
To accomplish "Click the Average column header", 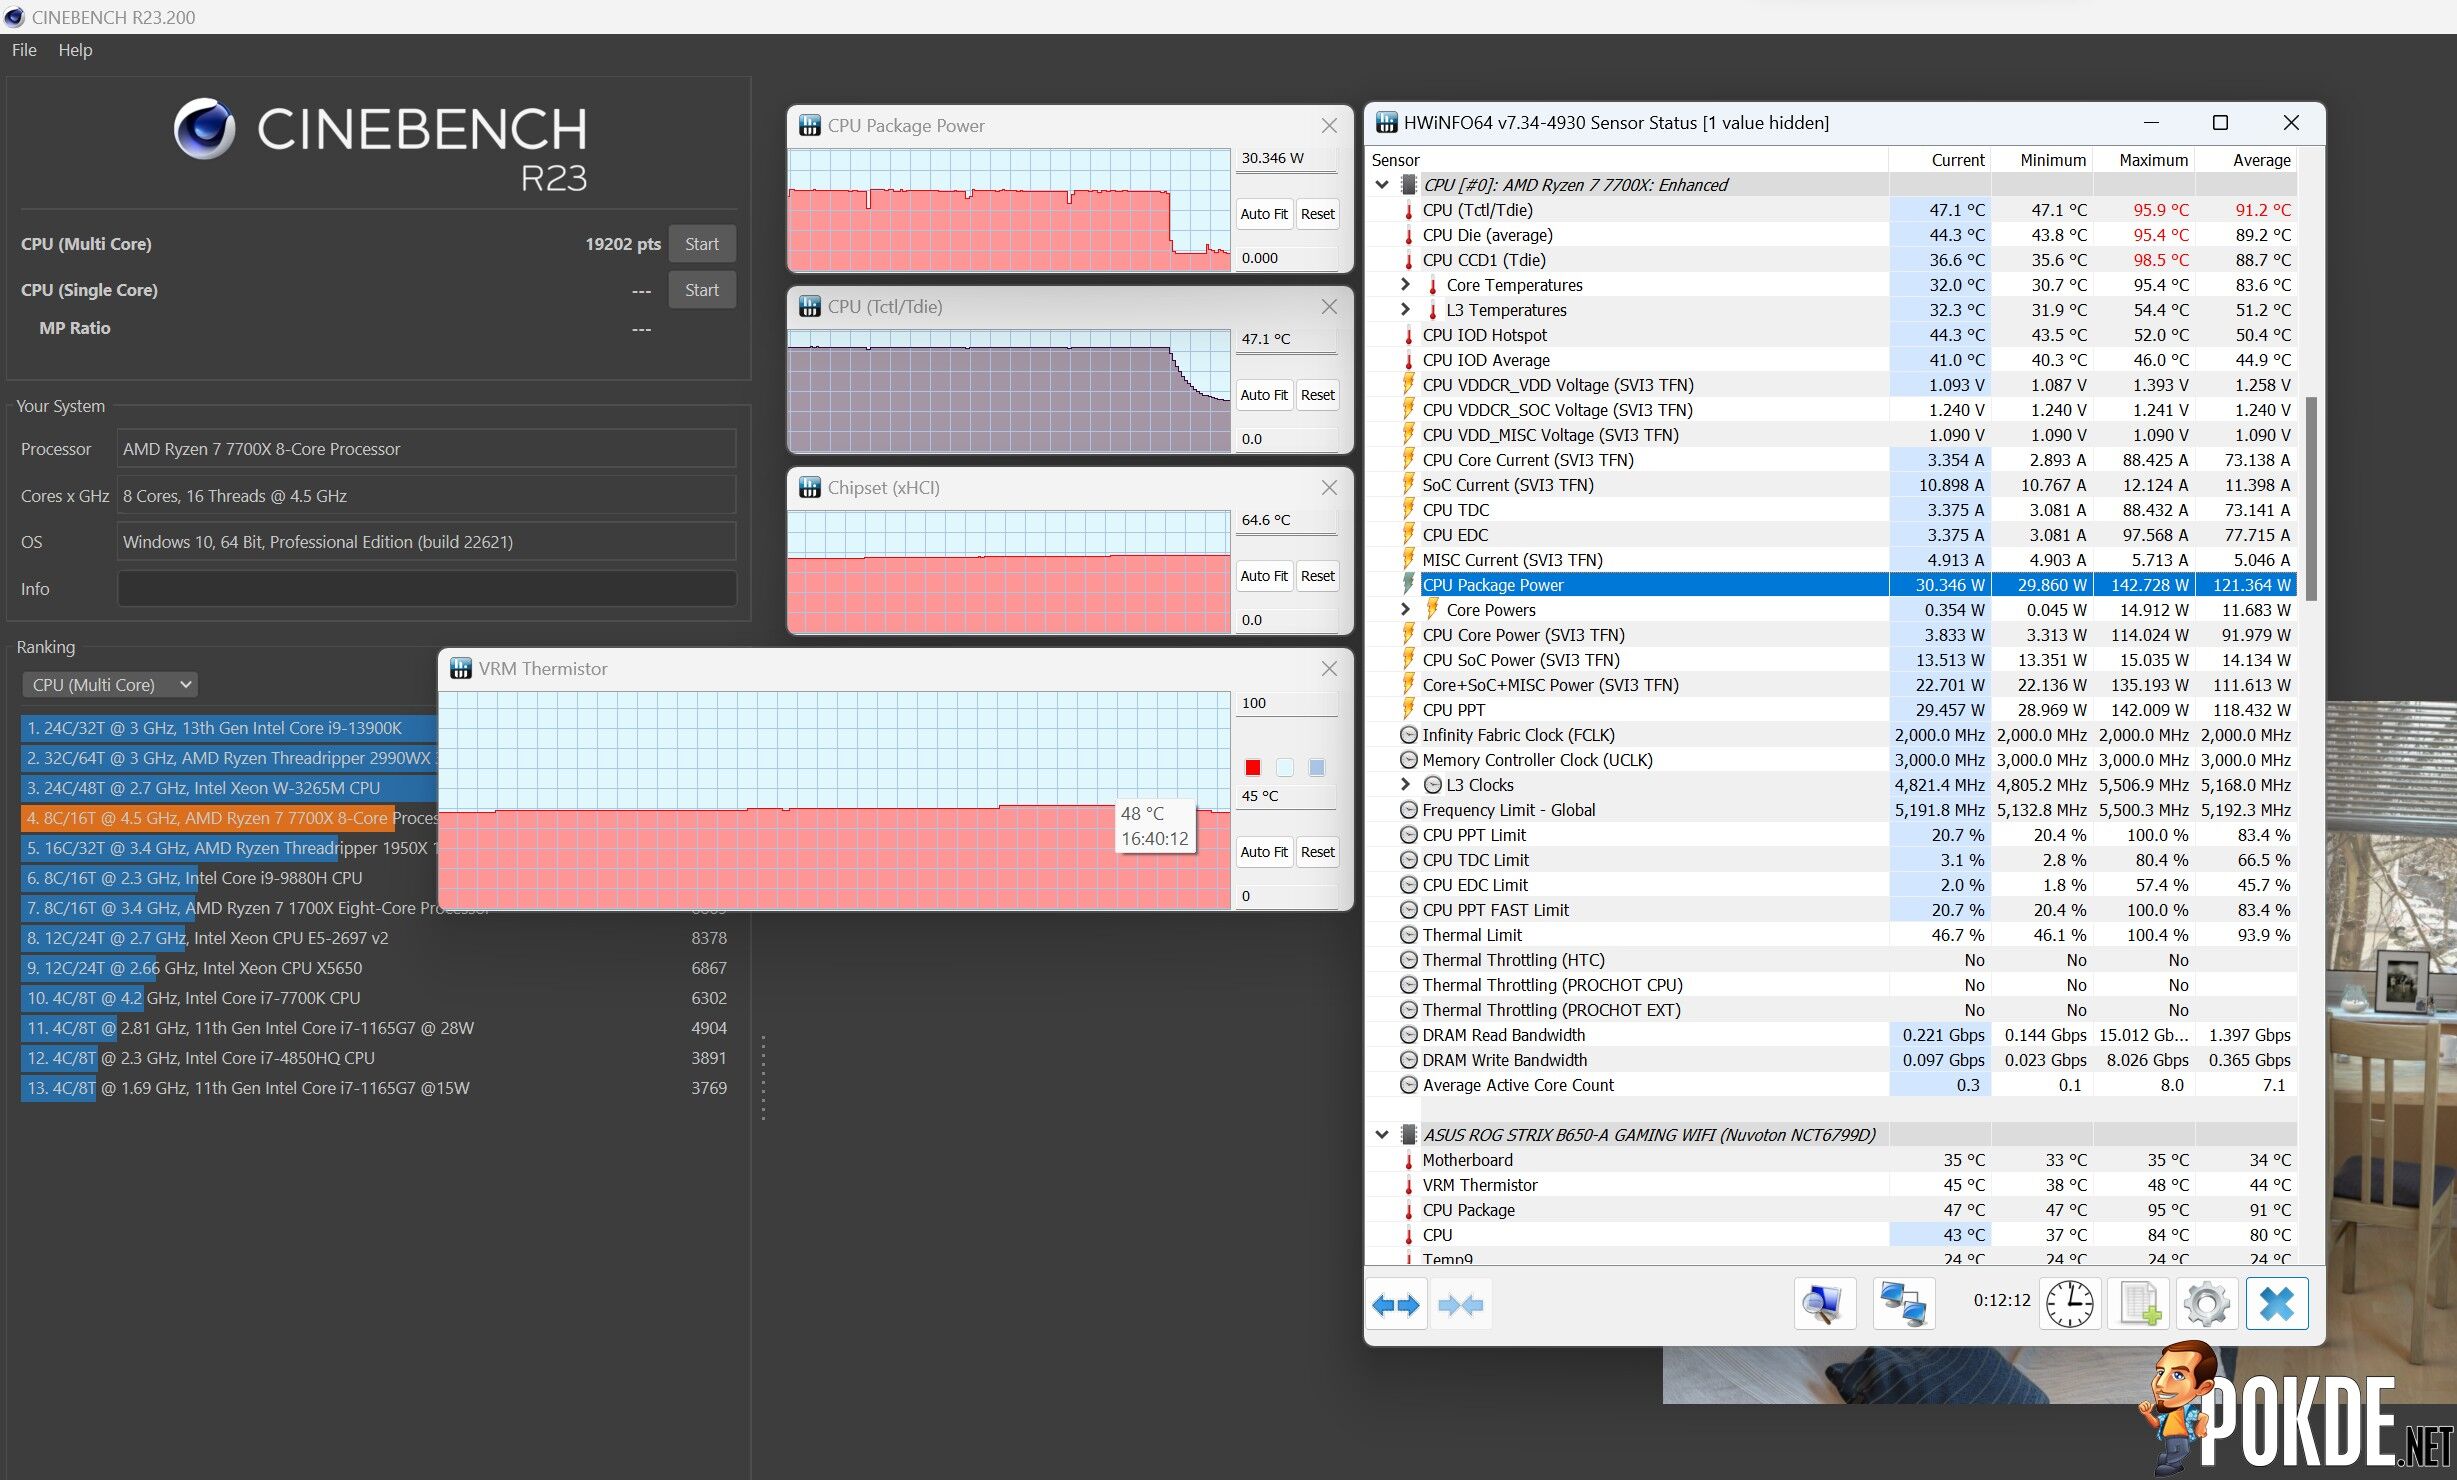I will pos(2246,160).
